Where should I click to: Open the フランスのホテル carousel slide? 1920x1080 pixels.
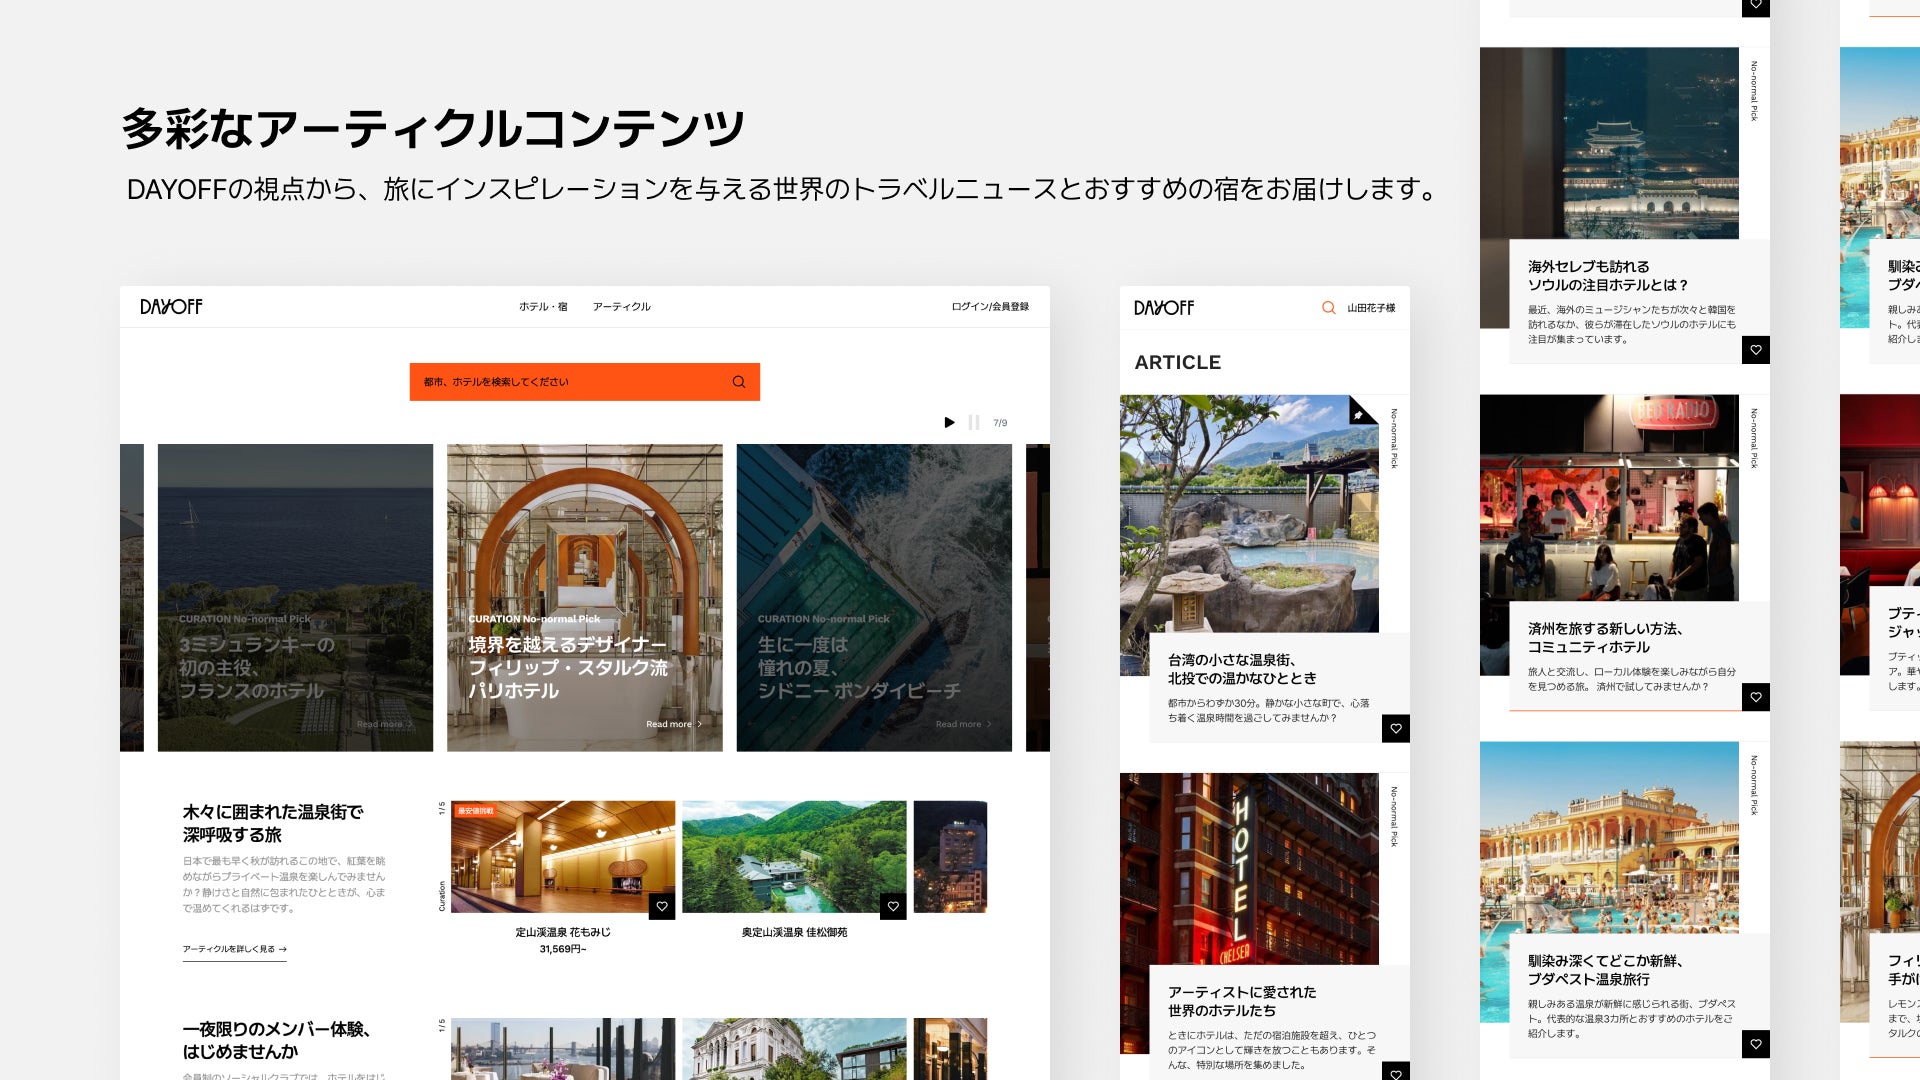(x=295, y=598)
